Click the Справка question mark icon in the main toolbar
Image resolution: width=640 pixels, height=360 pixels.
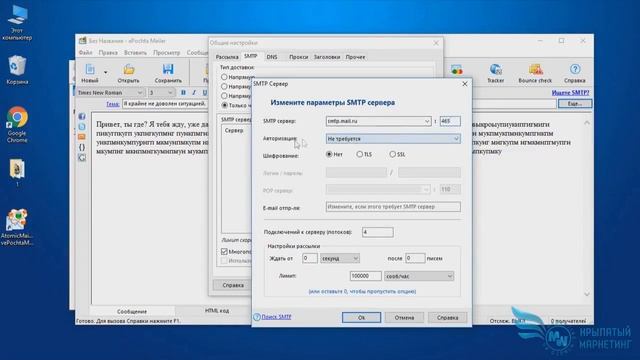point(575,69)
